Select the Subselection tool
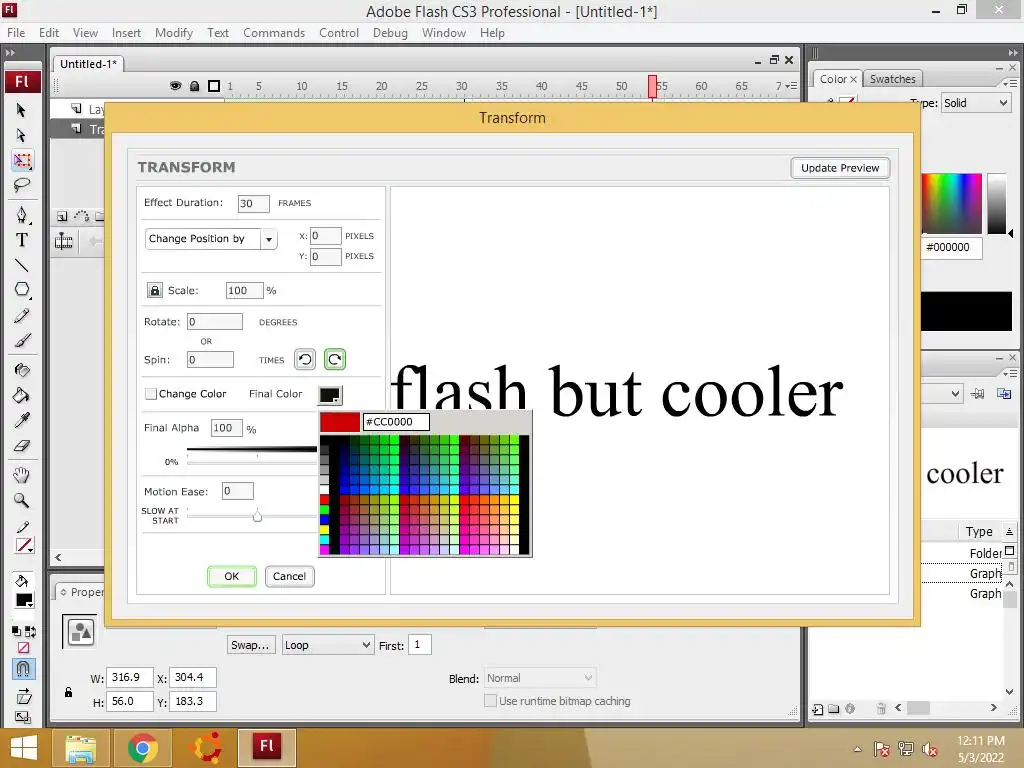Viewport: 1024px width, 768px height. tap(21, 135)
